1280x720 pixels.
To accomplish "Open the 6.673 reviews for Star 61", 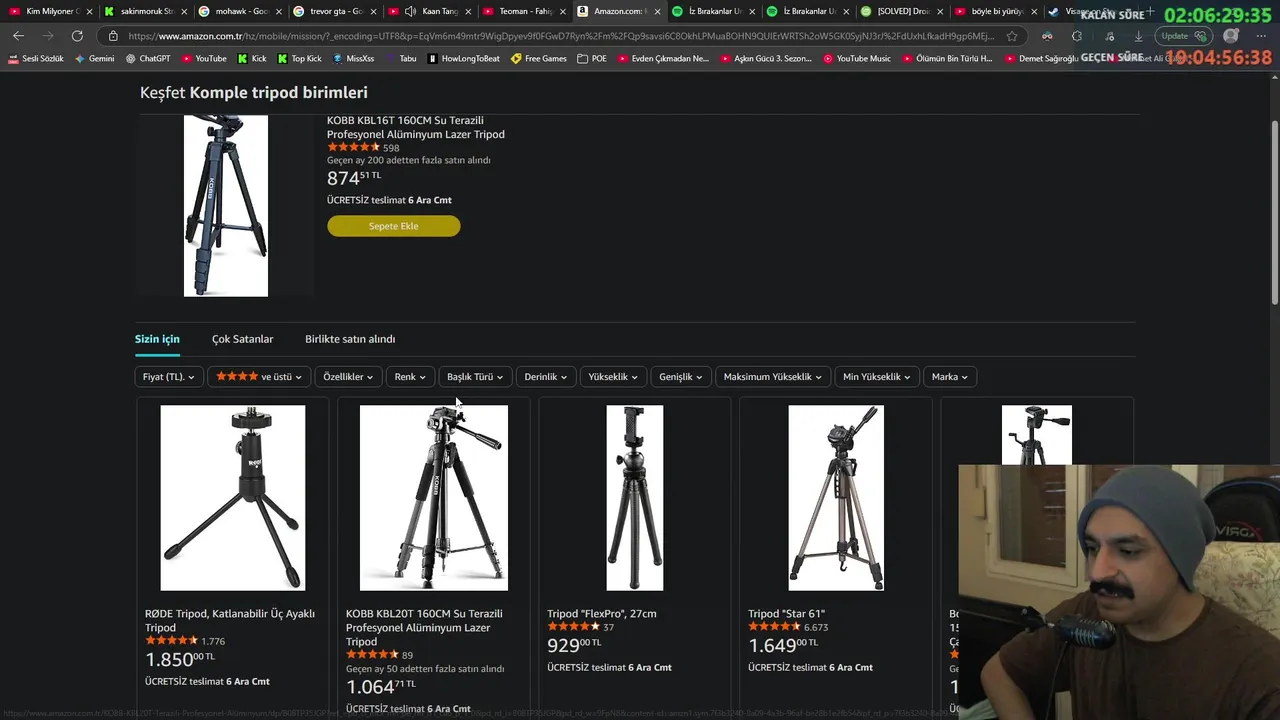I will (x=816, y=627).
